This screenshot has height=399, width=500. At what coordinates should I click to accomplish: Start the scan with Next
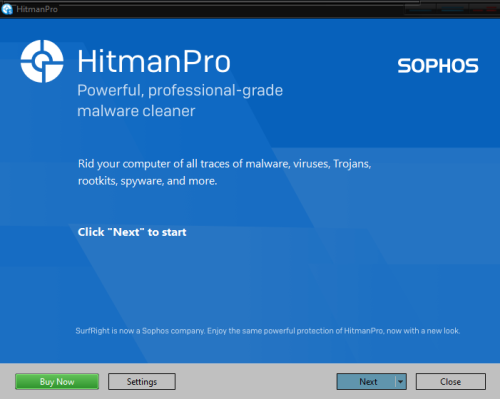tap(366, 382)
